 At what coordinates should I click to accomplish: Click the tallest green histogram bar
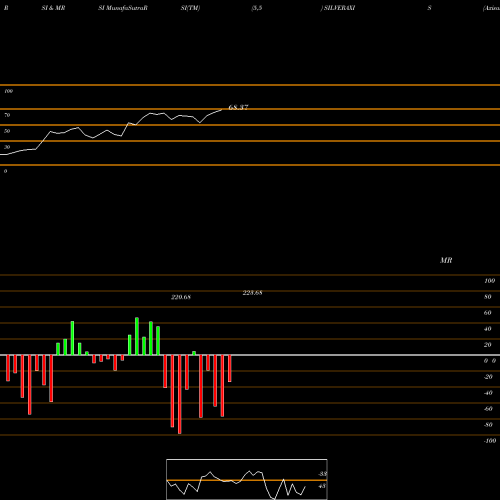[137, 336]
